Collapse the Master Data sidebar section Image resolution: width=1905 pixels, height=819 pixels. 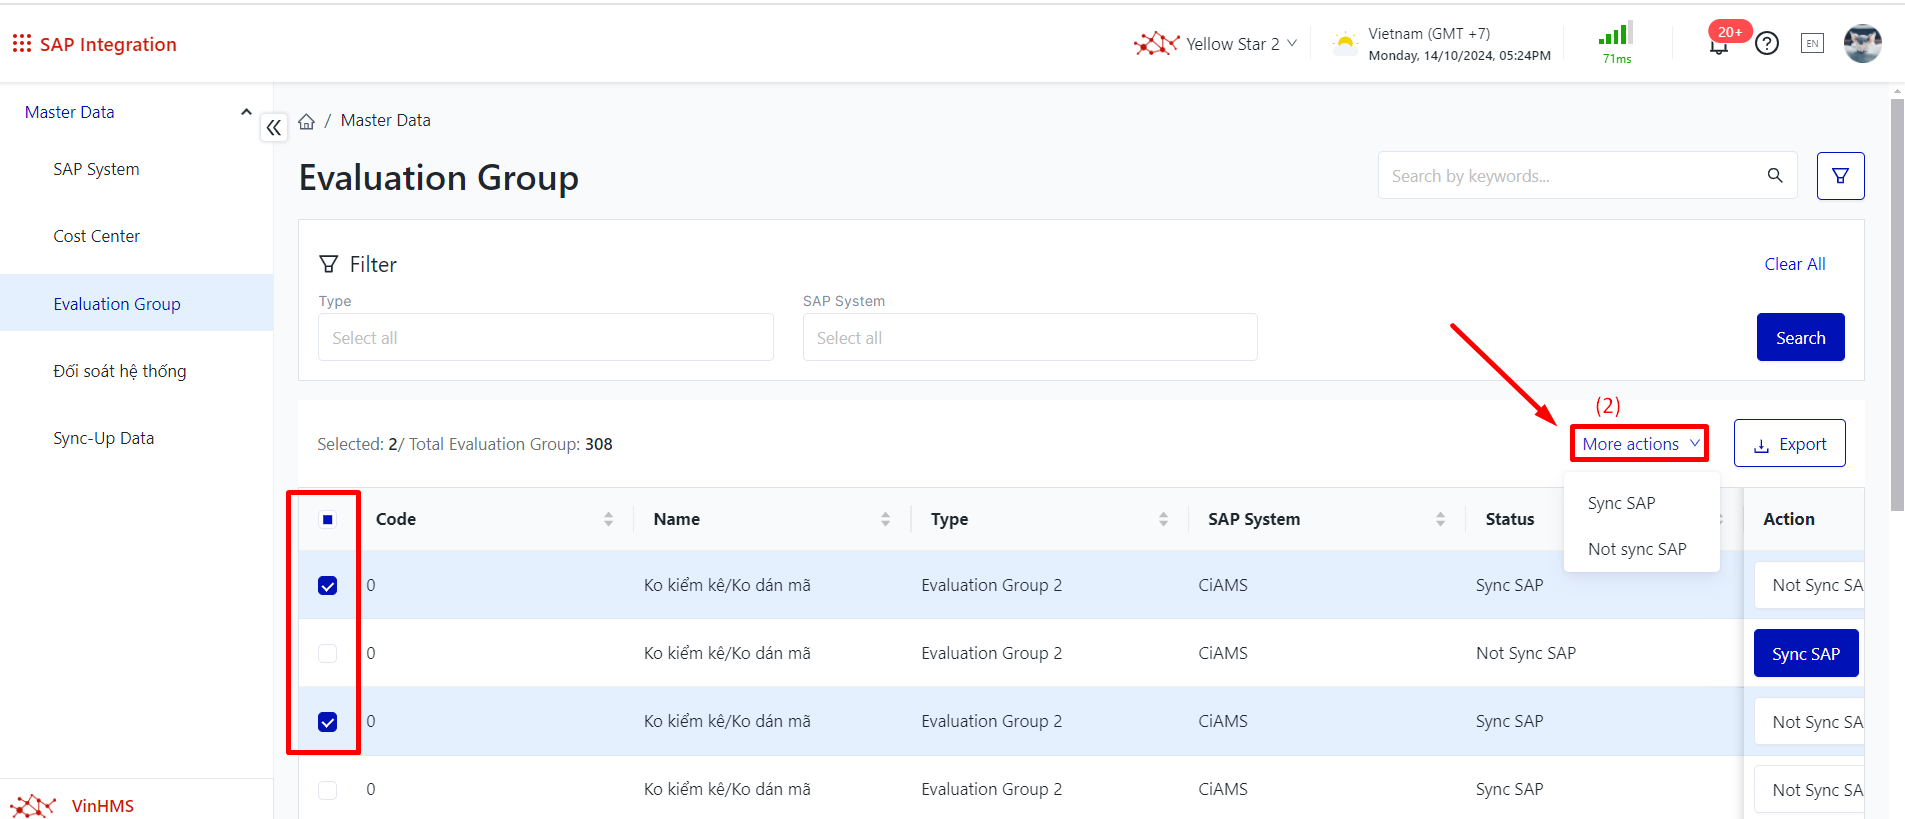pyautogui.click(x=245, y=112)
